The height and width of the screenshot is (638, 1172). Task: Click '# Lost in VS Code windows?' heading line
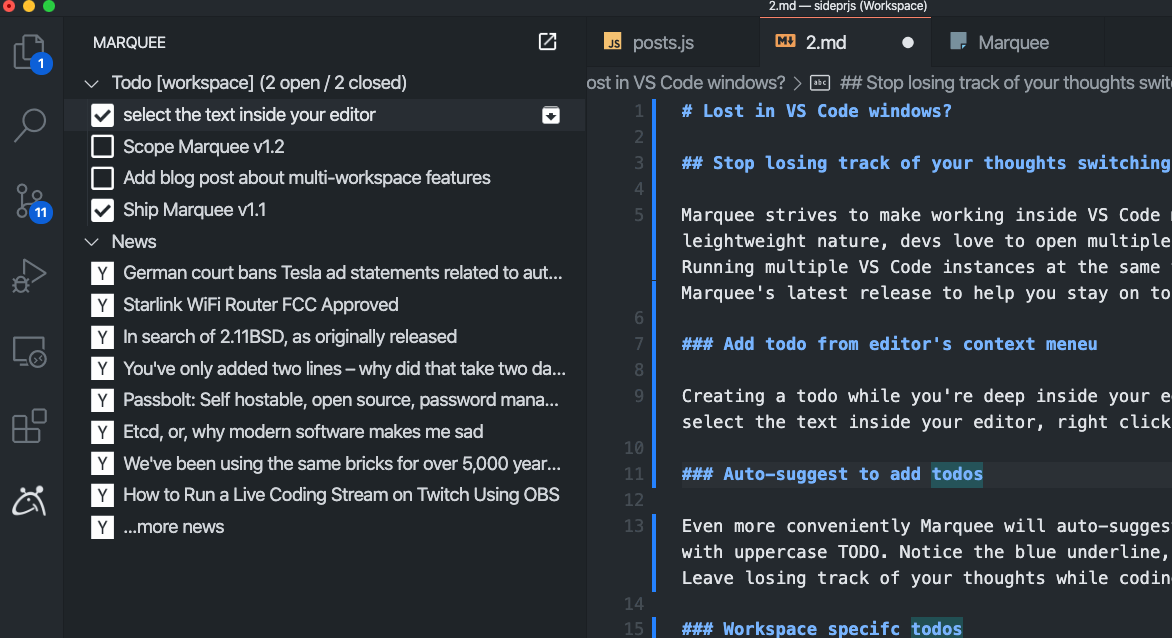[x=816, y=111]
